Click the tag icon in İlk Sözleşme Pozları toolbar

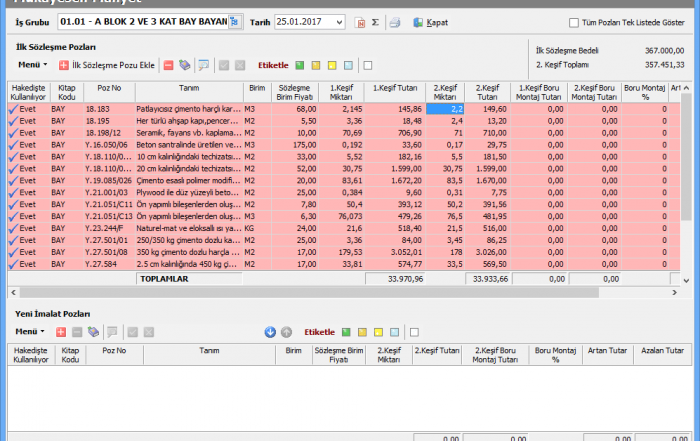[x=184, y=65]
